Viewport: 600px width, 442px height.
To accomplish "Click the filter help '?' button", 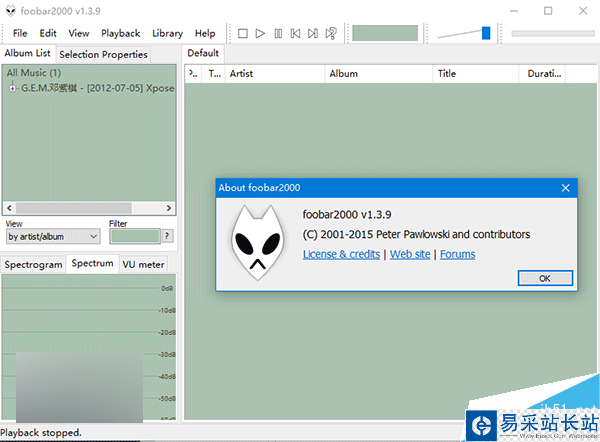I will [167, 236].
